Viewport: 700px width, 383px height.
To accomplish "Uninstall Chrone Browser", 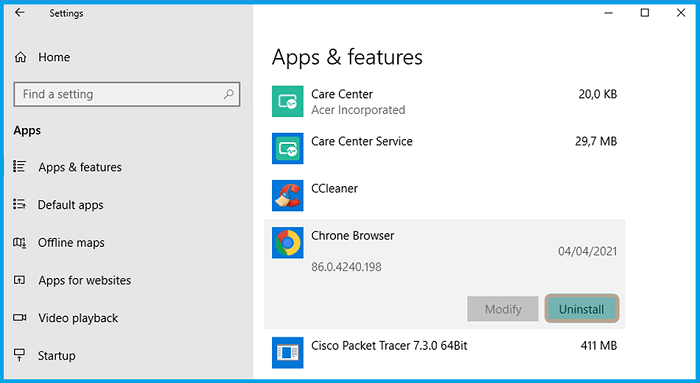I will 582,308.
